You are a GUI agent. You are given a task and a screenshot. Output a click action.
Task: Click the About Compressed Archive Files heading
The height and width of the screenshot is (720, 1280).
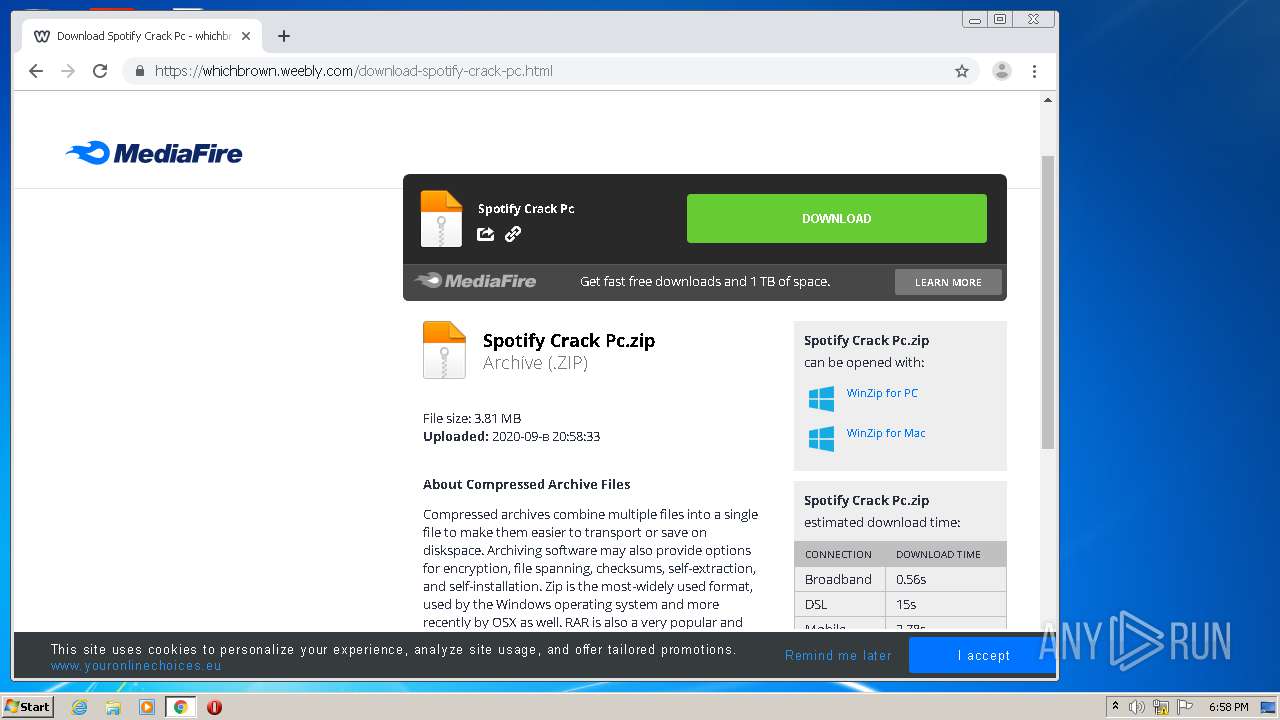(526, 484)
